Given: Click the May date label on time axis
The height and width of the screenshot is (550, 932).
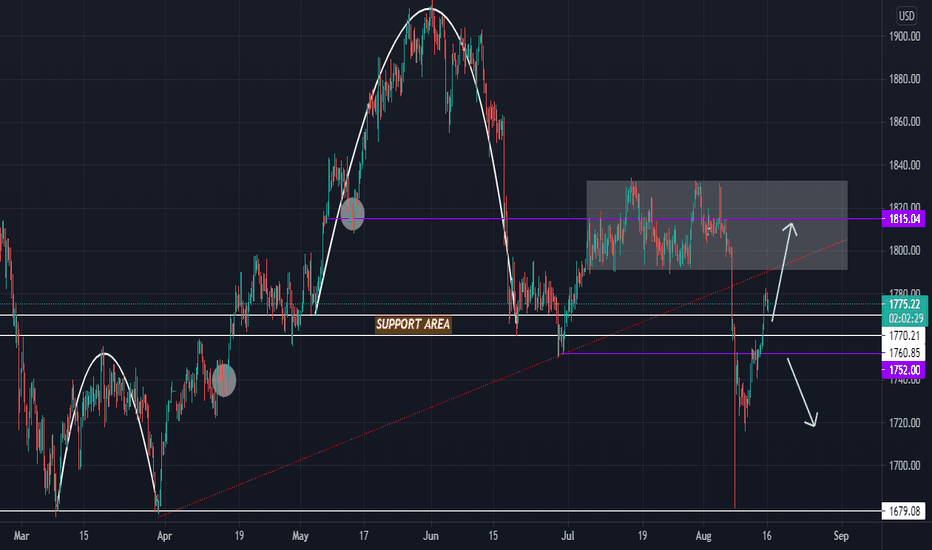Looking at the screenshot, I should tap(300, 536).
